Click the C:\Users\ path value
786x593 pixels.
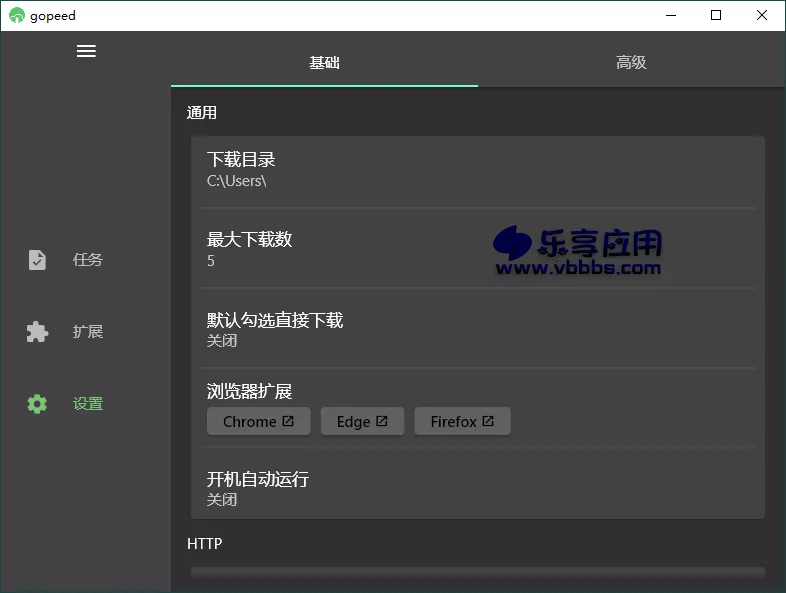tap(237, 180)
